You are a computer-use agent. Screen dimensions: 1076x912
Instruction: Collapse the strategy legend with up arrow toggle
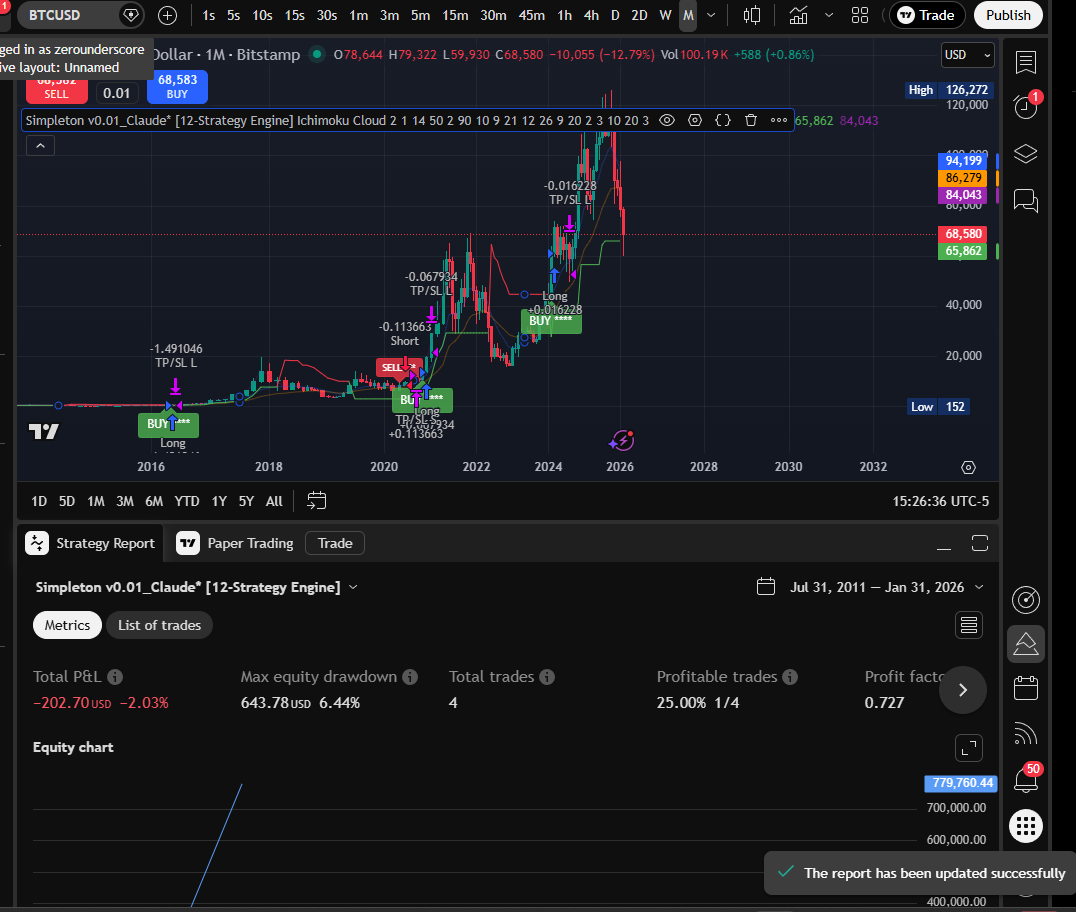[x=40, y=145]
